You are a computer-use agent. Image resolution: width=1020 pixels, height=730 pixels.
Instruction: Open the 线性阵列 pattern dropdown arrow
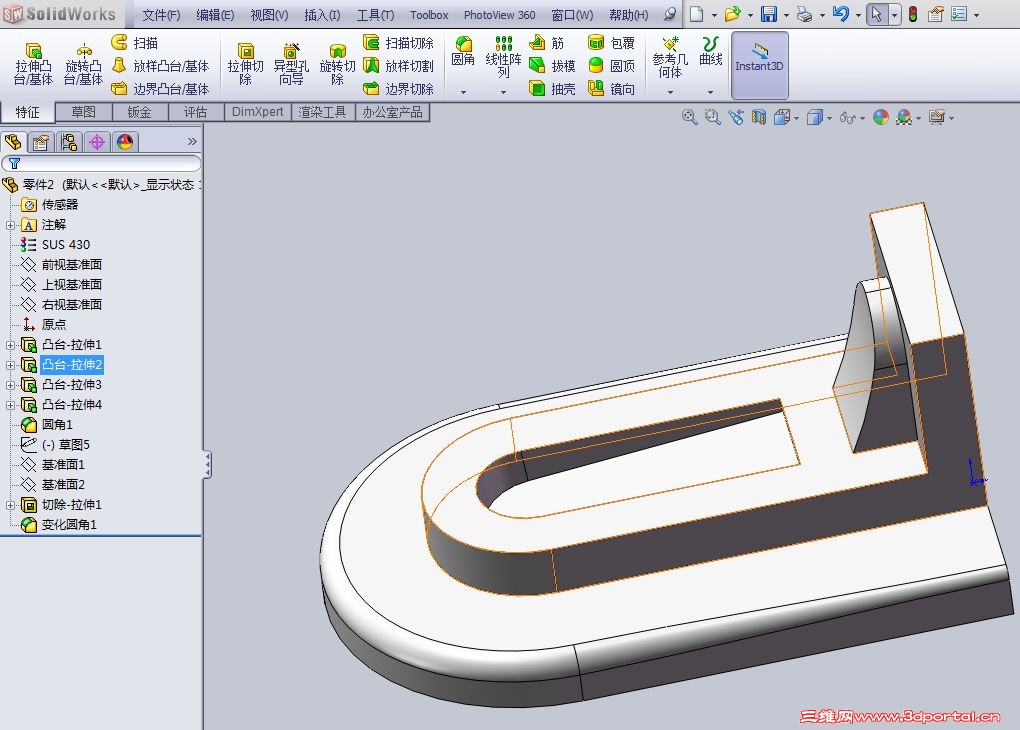[503, 92]
